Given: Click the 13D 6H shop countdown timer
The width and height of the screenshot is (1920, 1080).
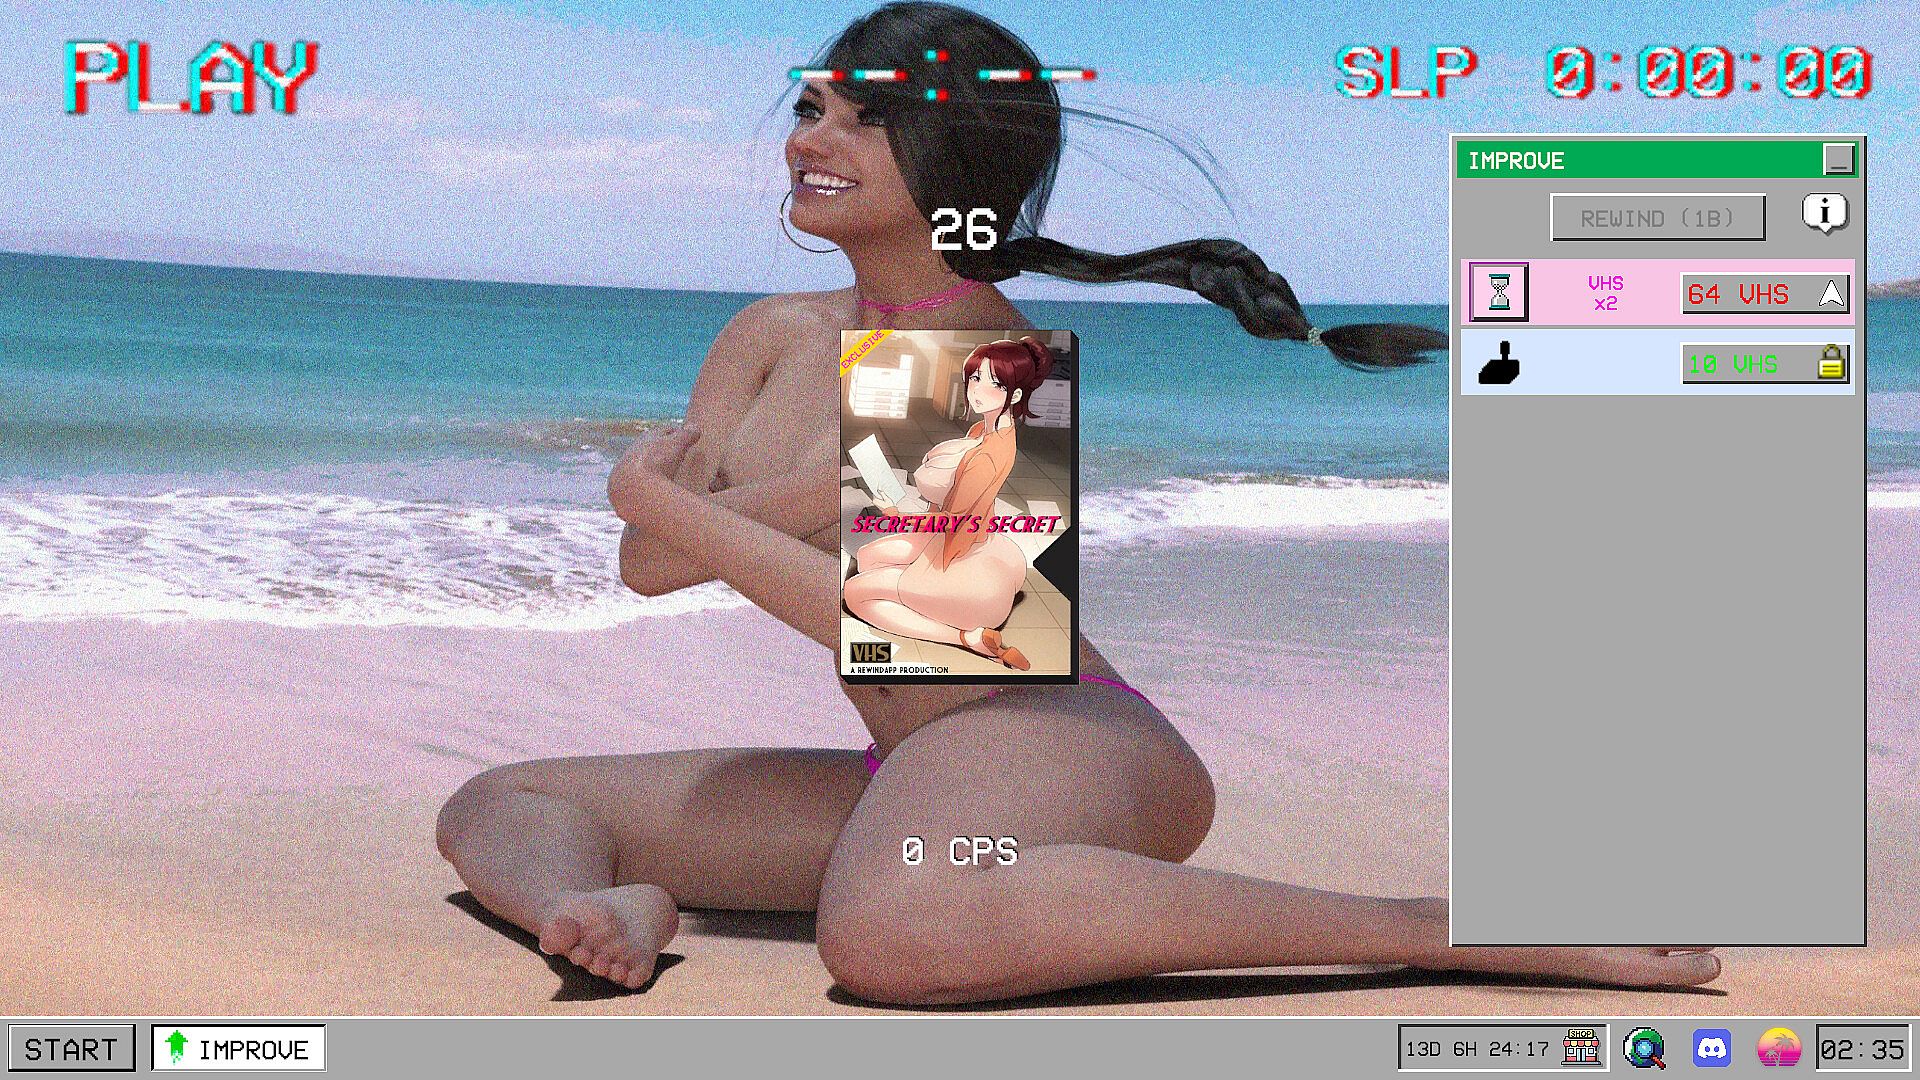Looking at the screenshot, I should pyautogui.click(x=1477, y=1049).
